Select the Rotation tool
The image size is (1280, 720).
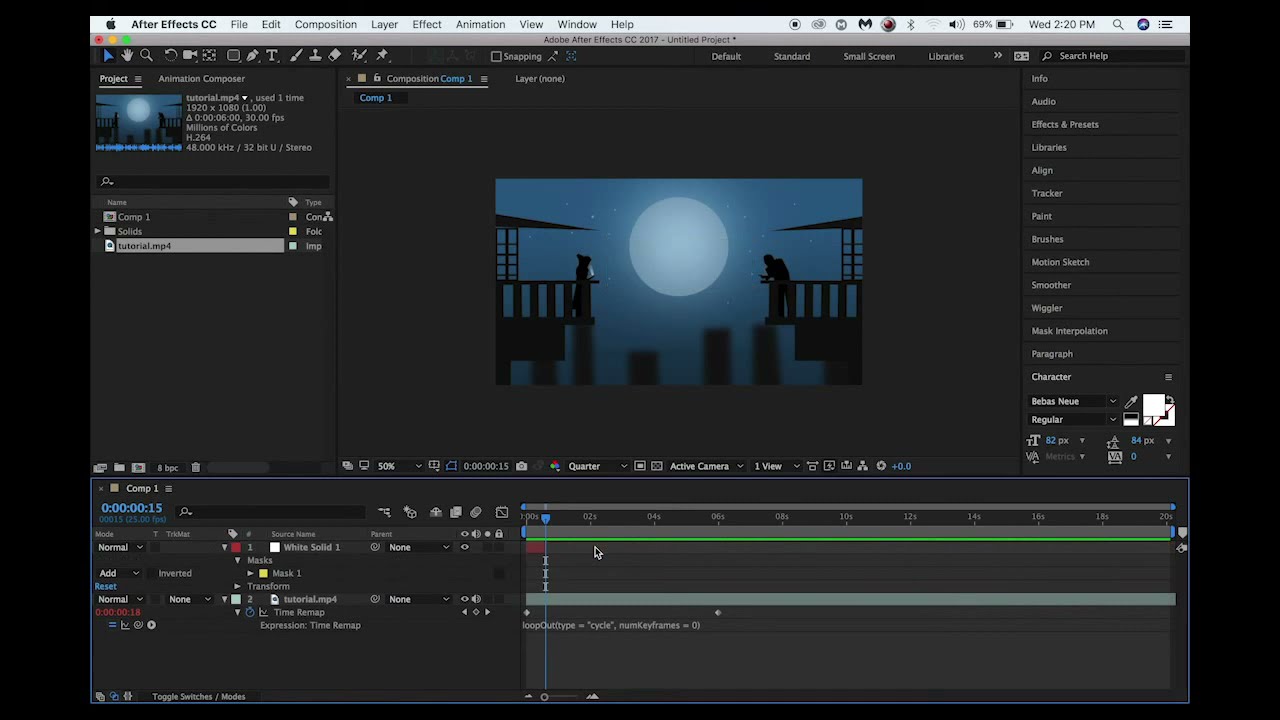[171, 56]
